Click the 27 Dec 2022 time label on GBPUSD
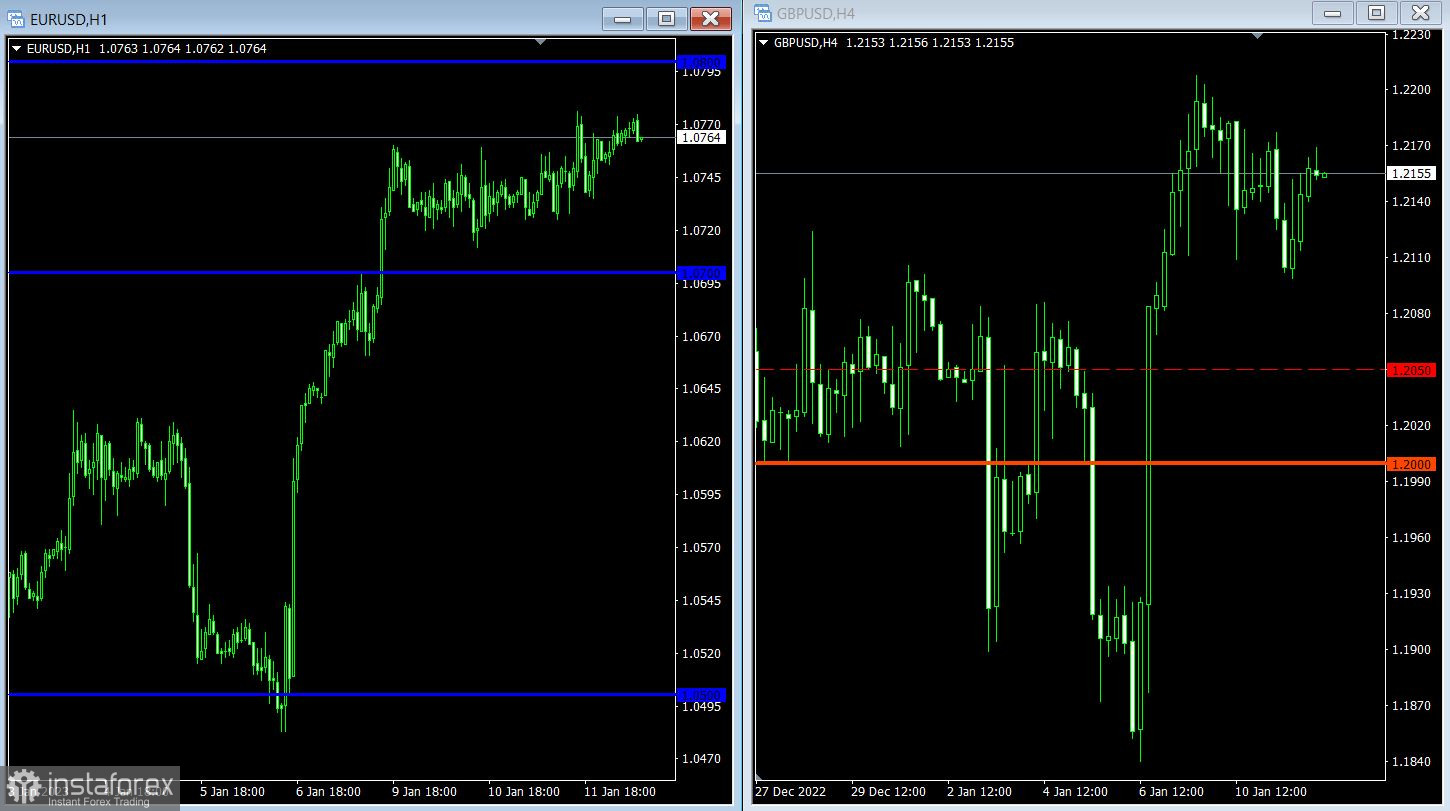1450x811 pixels. click(x=791, y=791)
